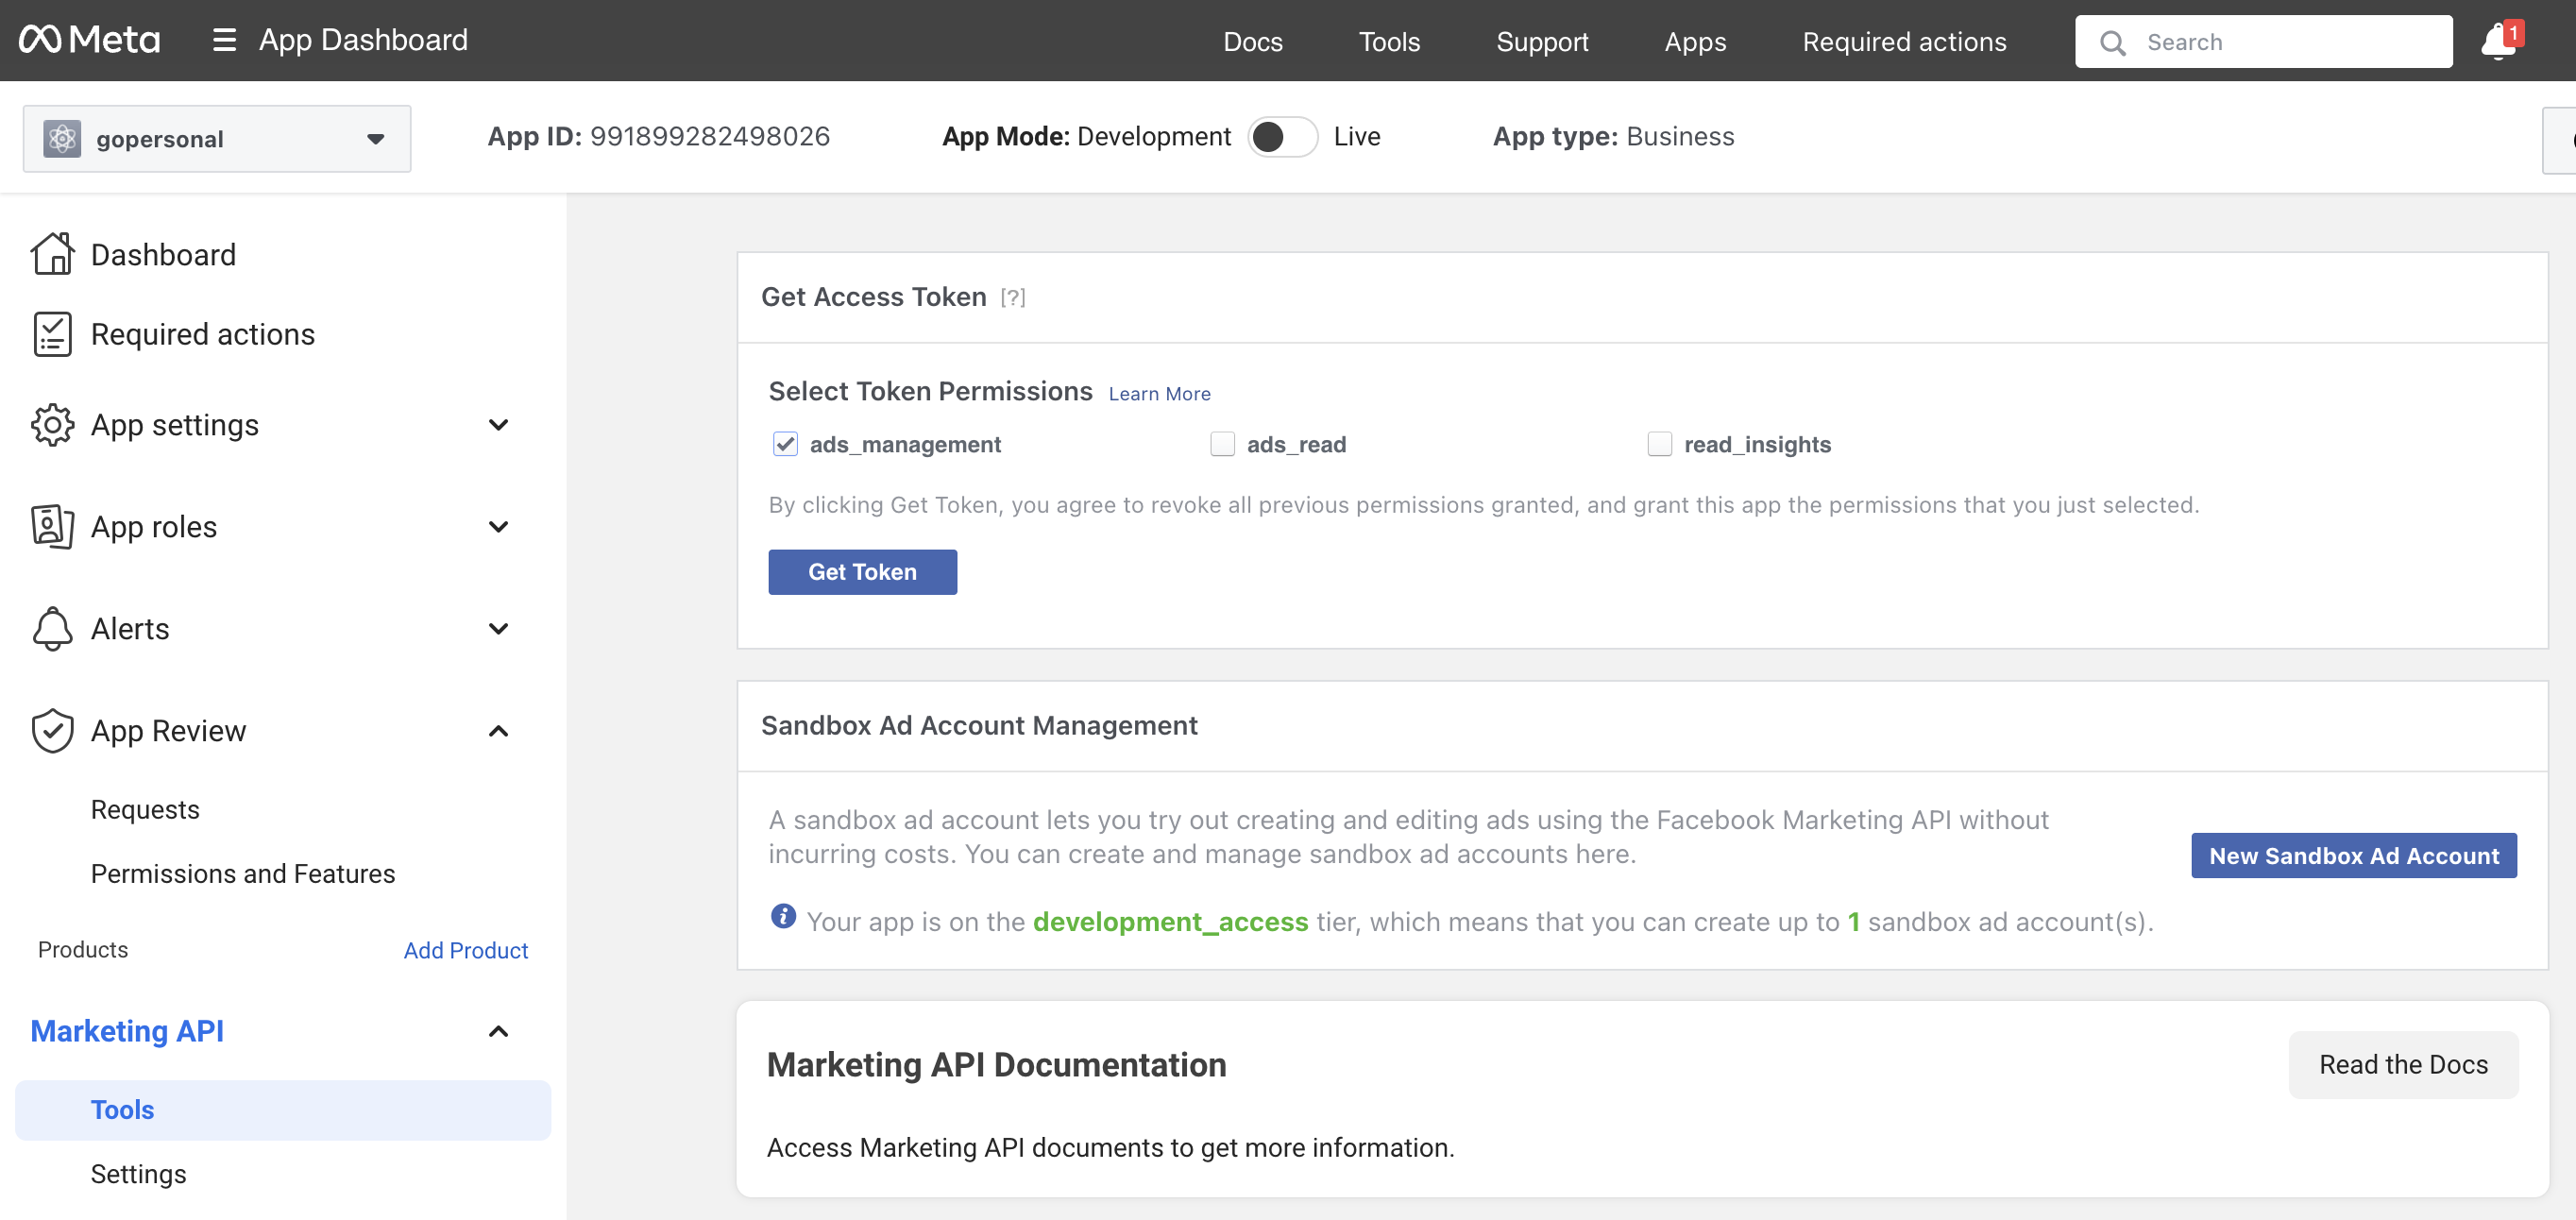Click the top Search input field
The height and width of the screenshot is (1220, 2576).
point(2290,42)
